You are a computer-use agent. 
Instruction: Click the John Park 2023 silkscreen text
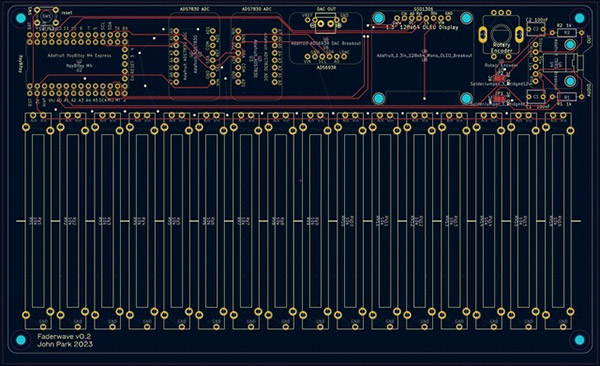(65, 344)
